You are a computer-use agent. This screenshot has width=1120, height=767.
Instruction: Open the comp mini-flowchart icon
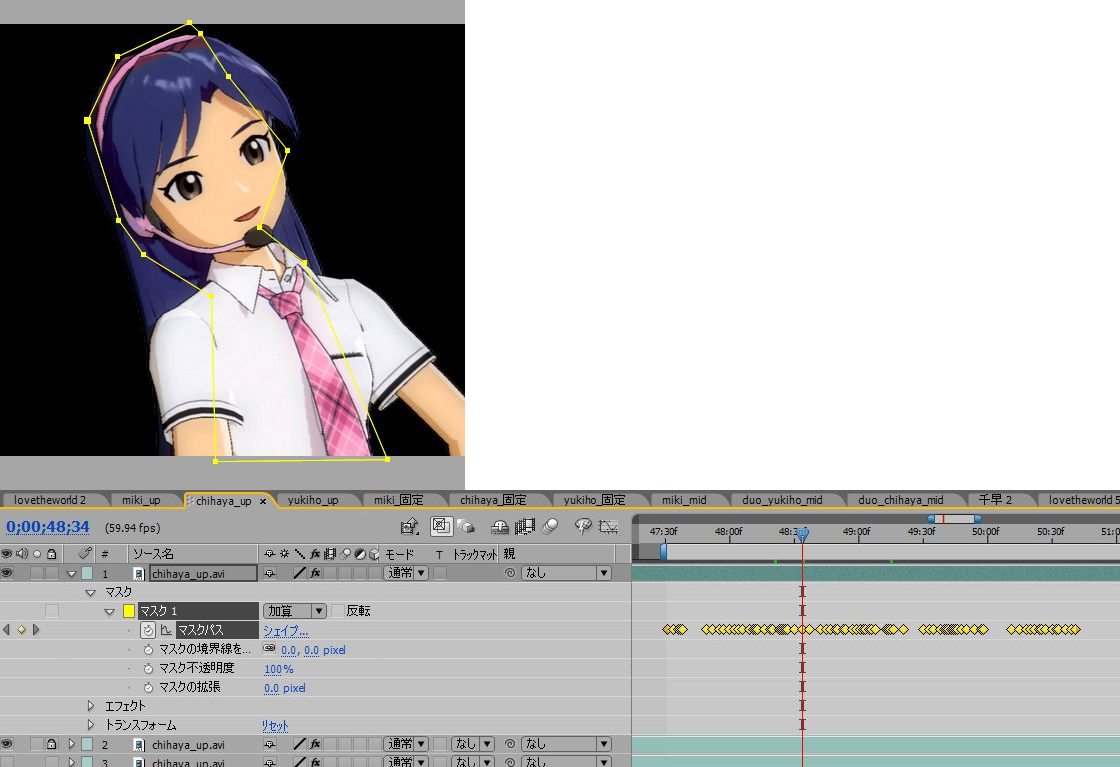tap(409, 527)
